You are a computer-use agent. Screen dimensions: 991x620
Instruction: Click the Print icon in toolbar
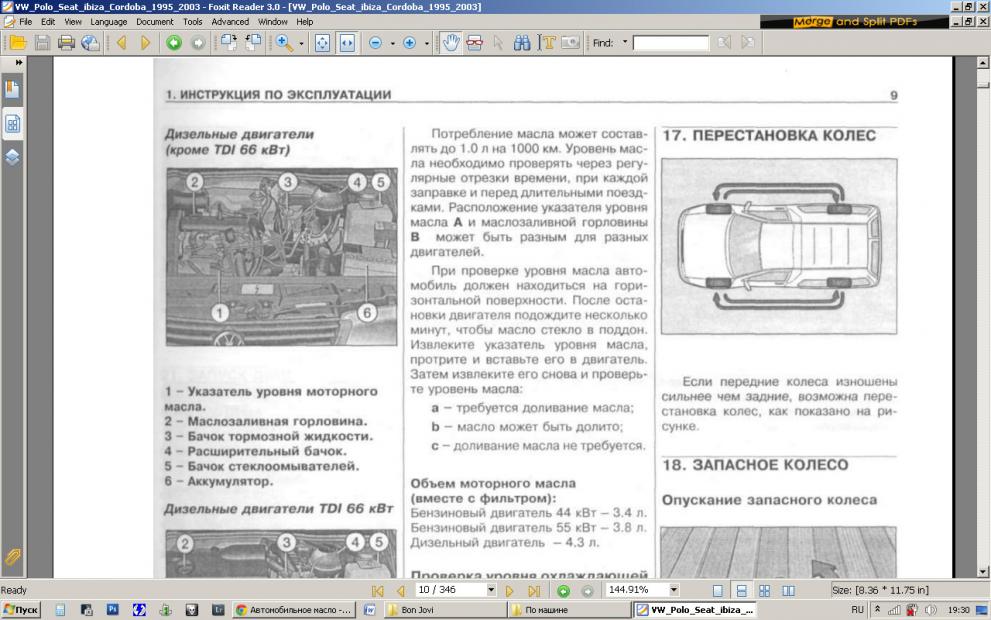tap(66, 43)
